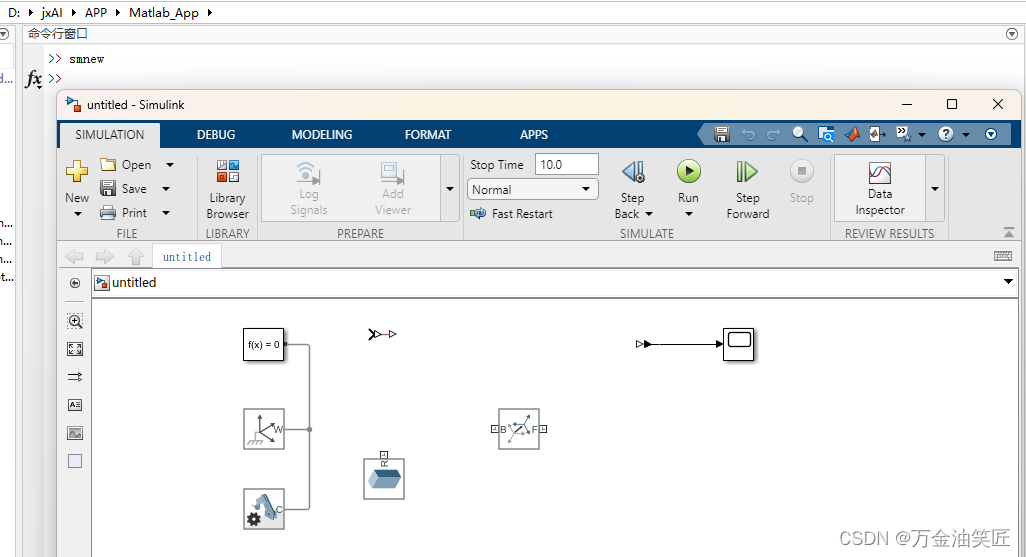Switch to the DEBUG tab
This screenshot has width=1026, height=557.
click(x=216, y=135)
